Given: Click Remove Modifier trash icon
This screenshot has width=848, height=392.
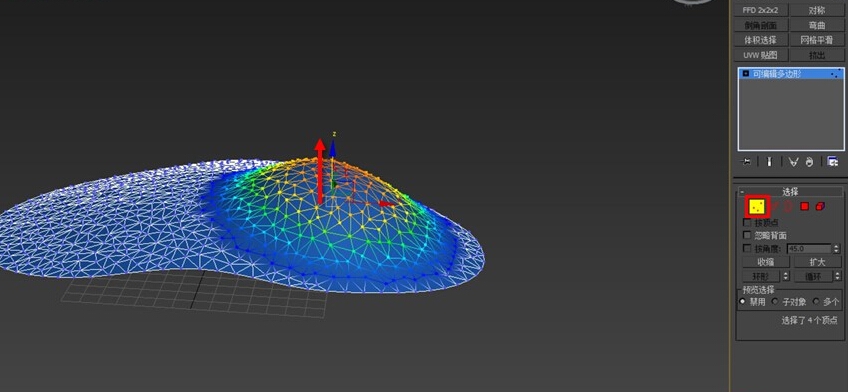Looking at the screenshot, I should click(810, 161).
